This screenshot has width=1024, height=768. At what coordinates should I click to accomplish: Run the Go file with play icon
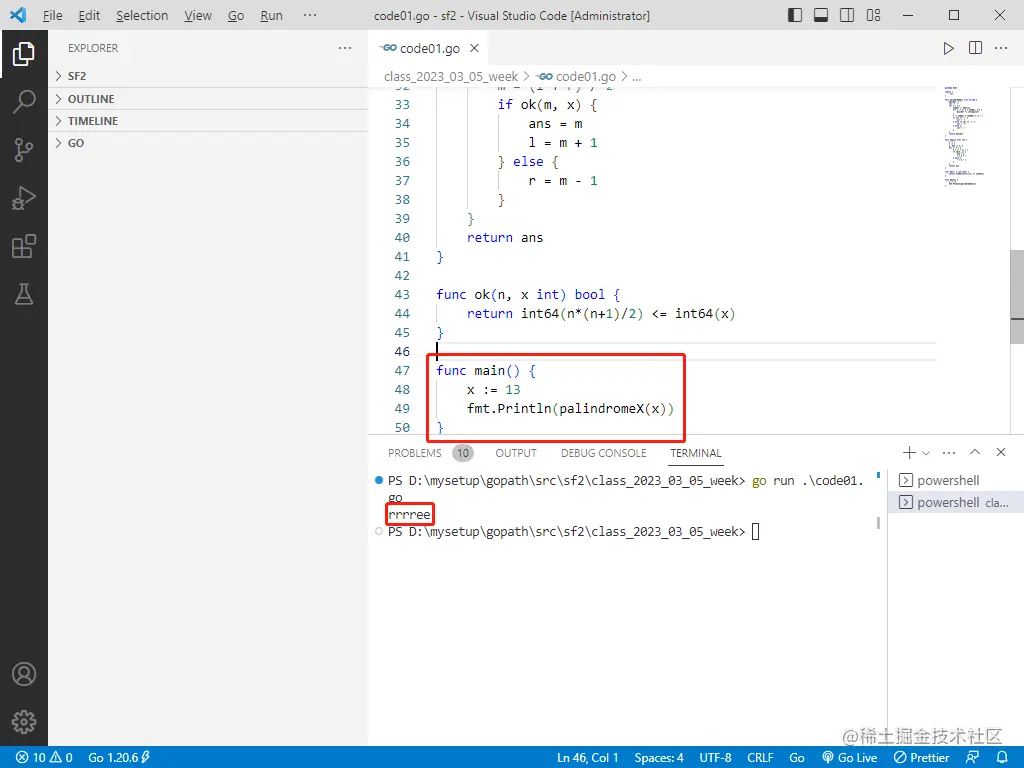[948, 48]
